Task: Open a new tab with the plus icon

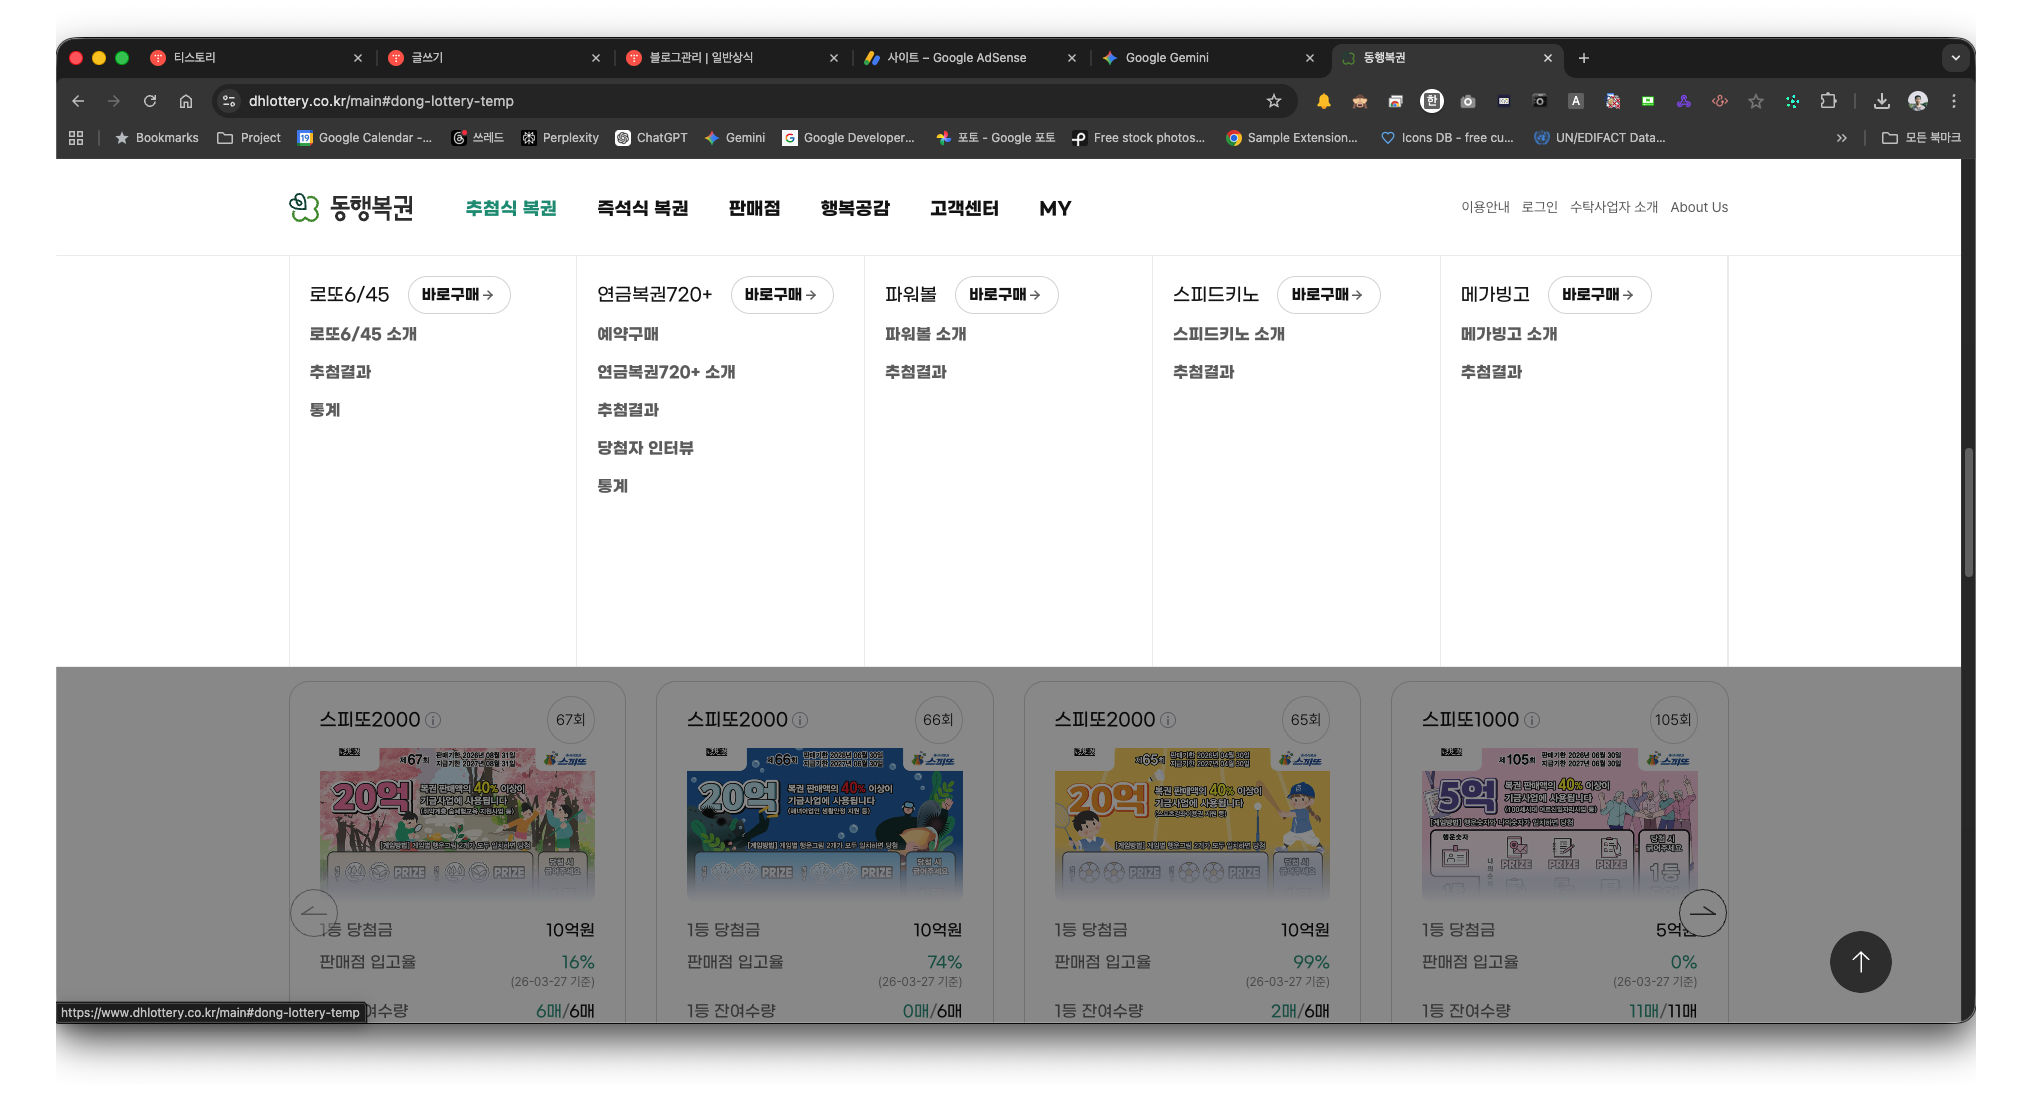Action: [1584, 58]
